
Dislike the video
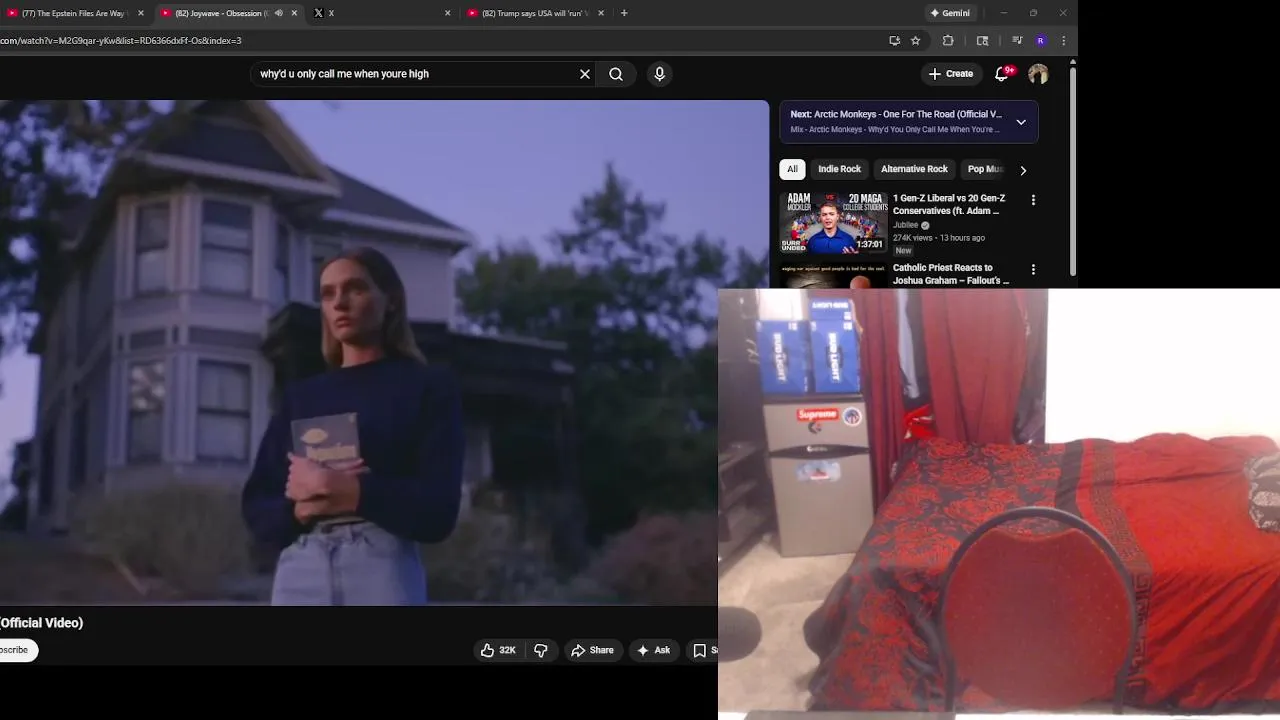click(541, 650)
